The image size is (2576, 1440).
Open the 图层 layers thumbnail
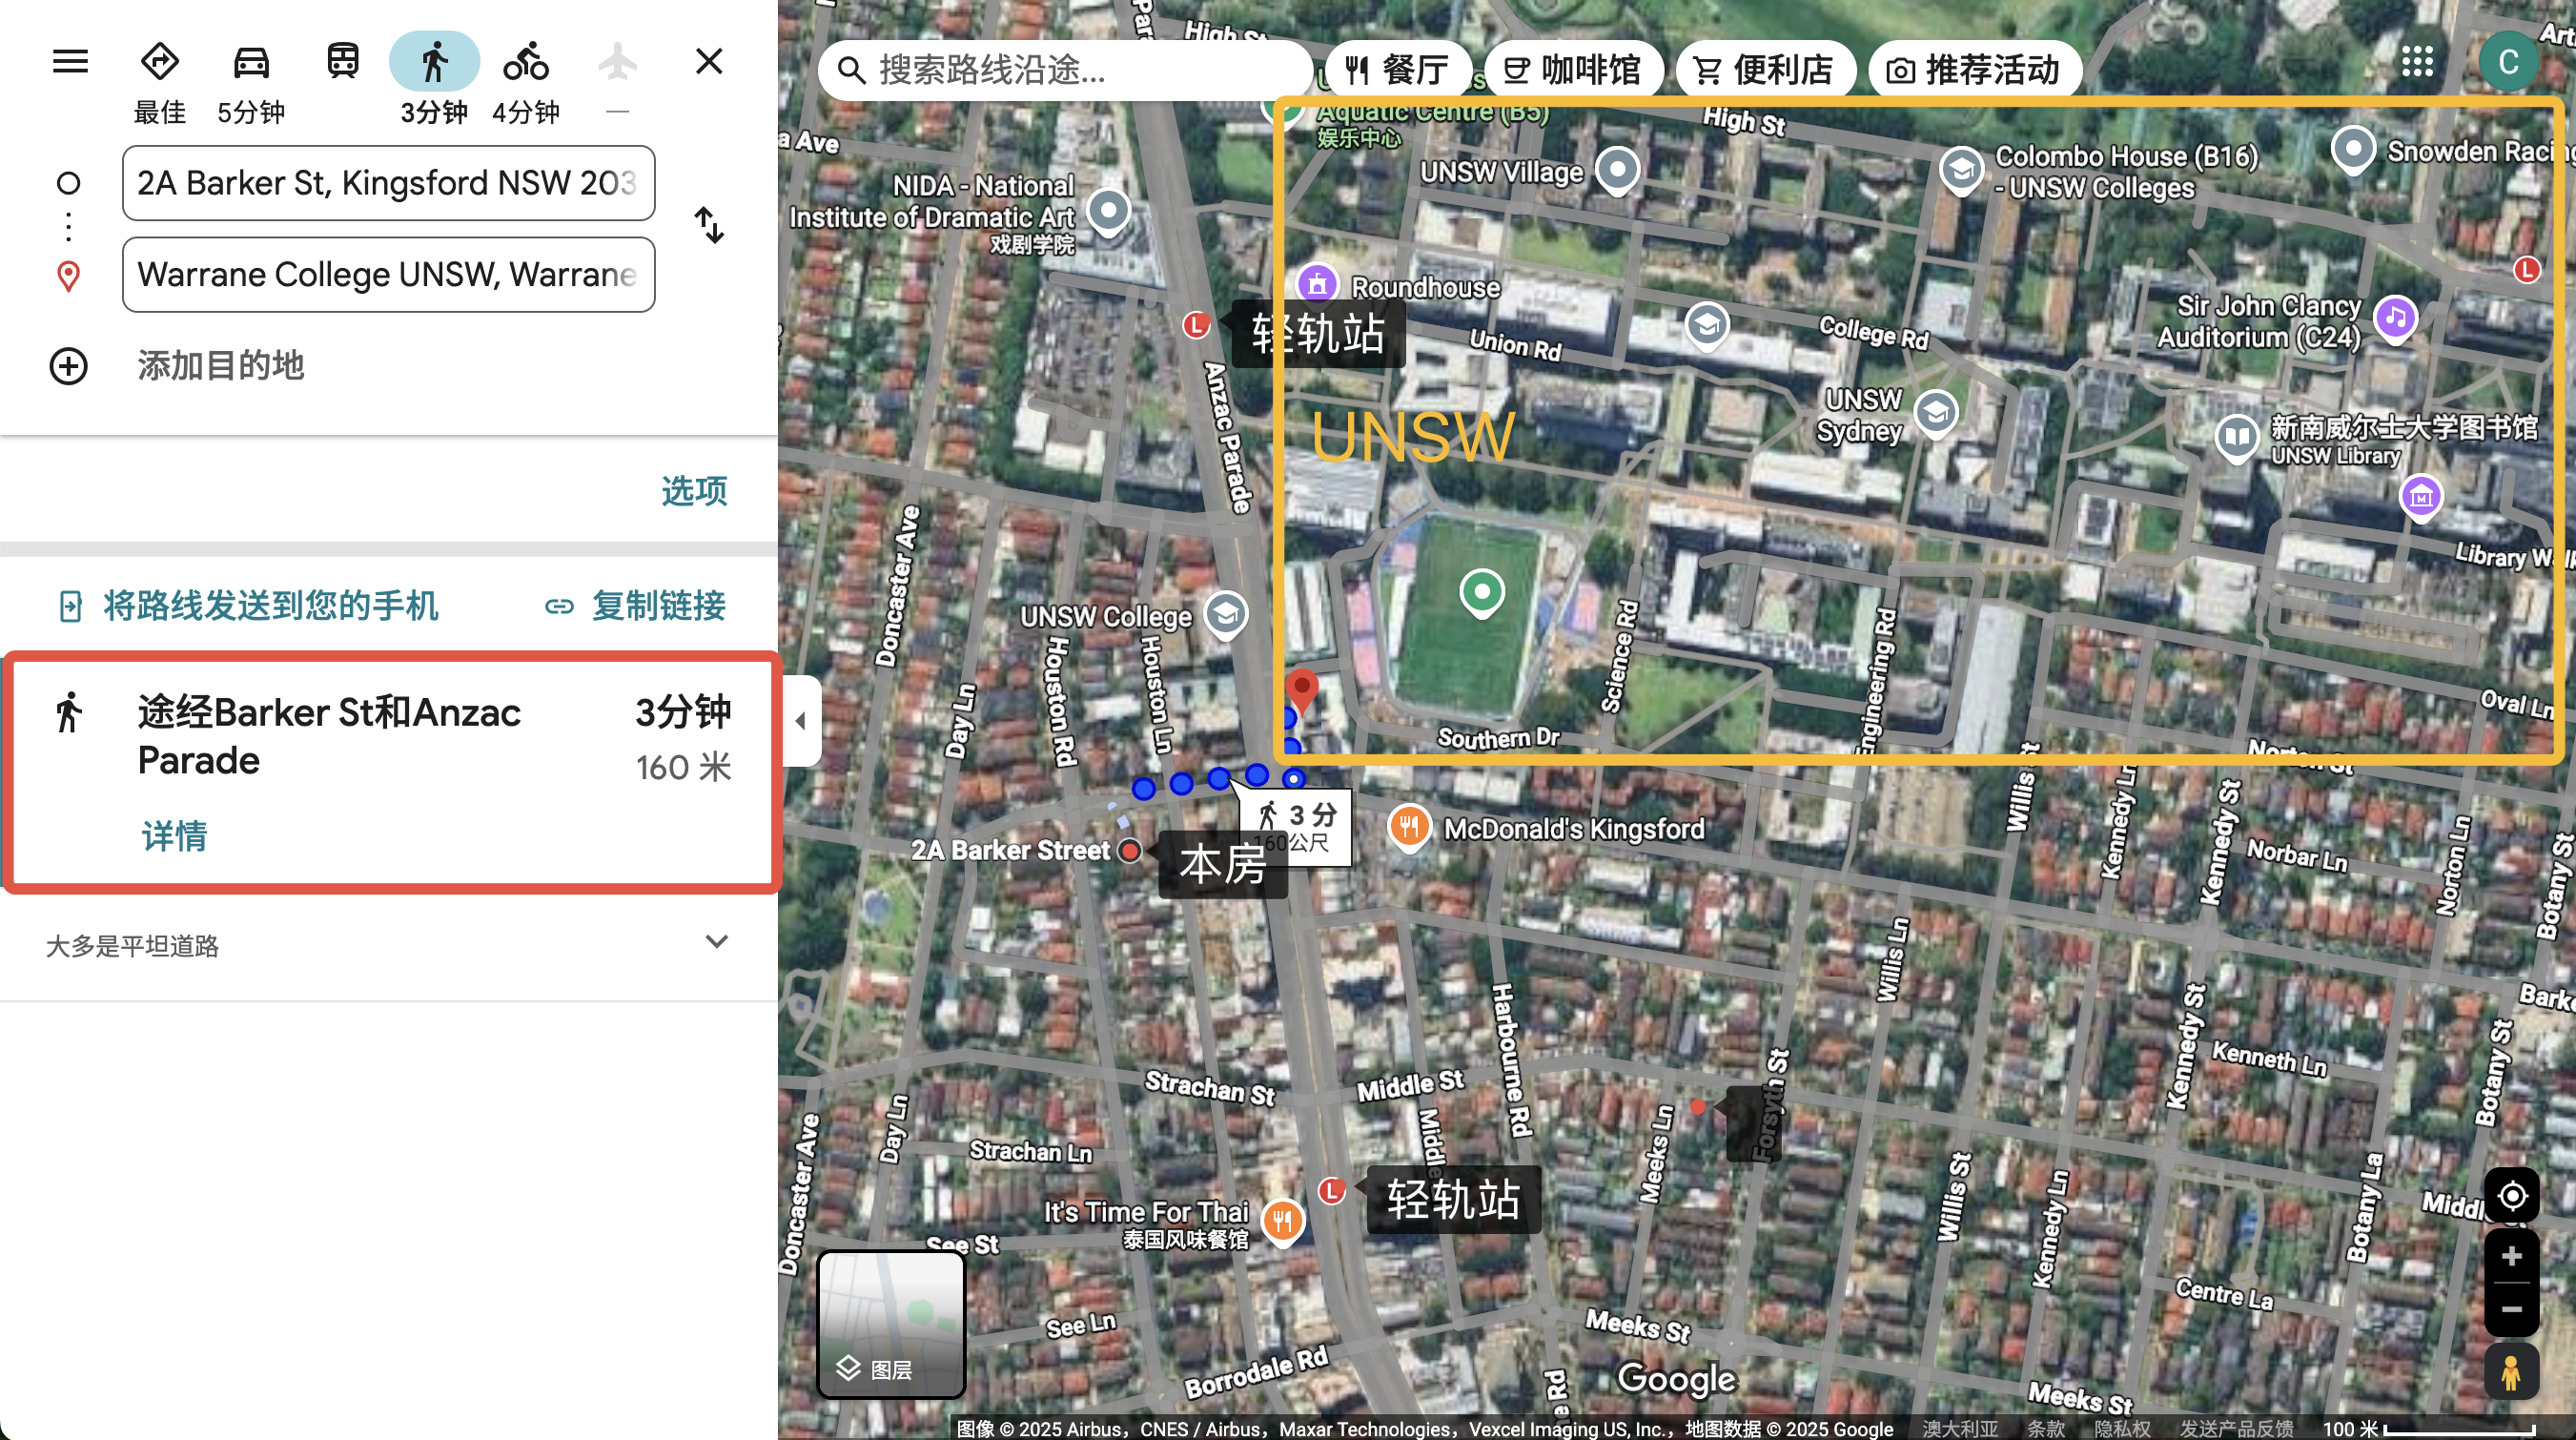891,1324
